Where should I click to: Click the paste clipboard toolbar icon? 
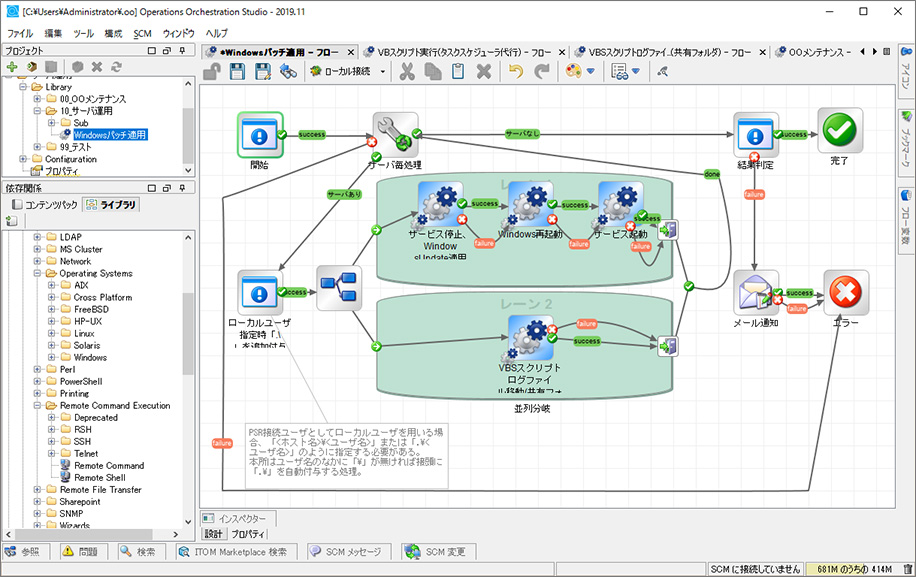[x=458, y=71]
